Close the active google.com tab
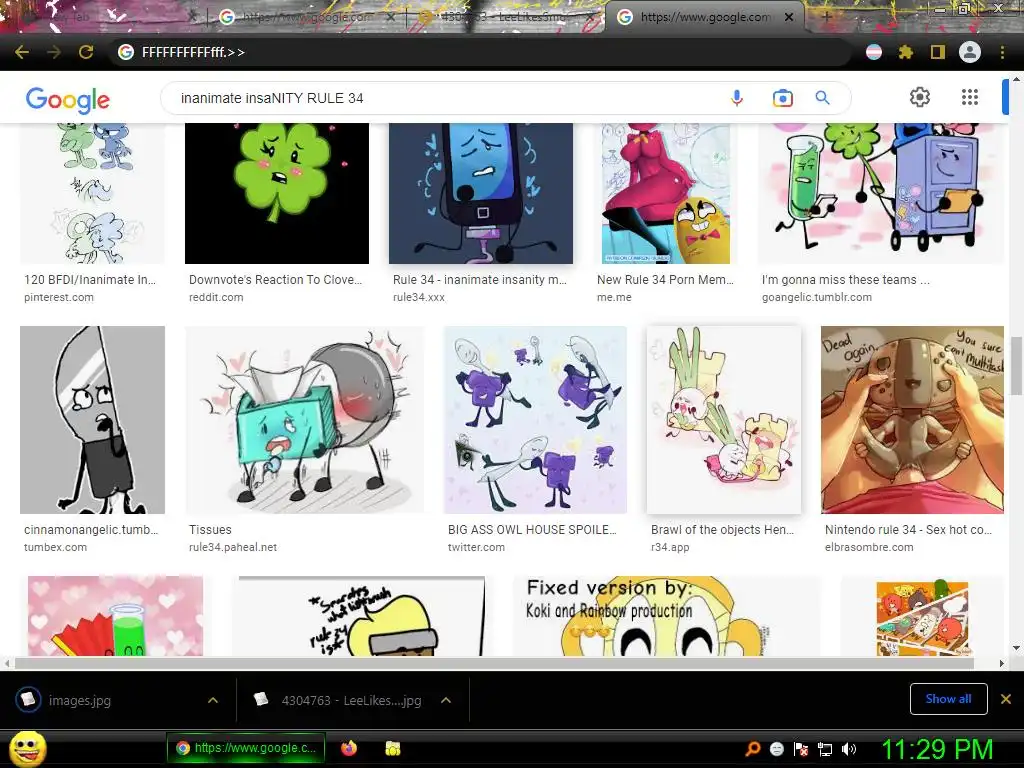This screenshot has height=768, width=1024. (789, 17)
